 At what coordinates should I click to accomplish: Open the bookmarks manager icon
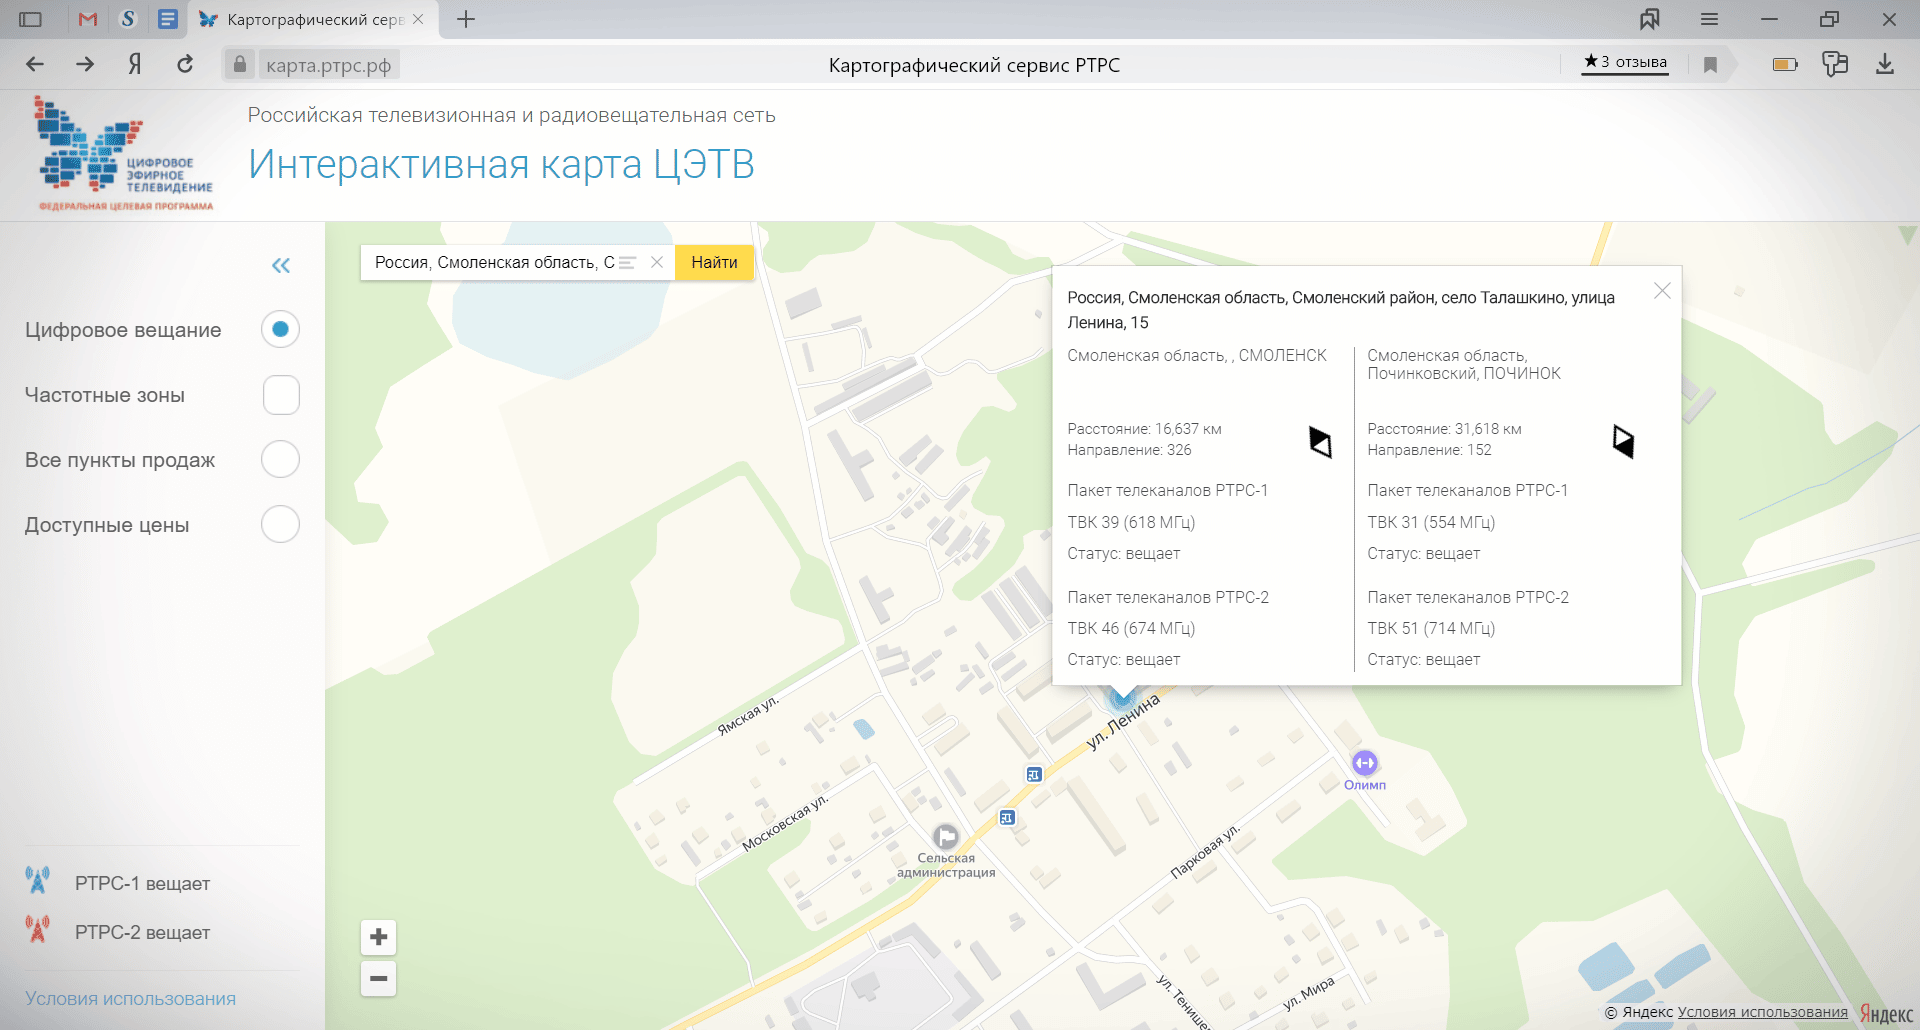click(x=1649, y=19)
